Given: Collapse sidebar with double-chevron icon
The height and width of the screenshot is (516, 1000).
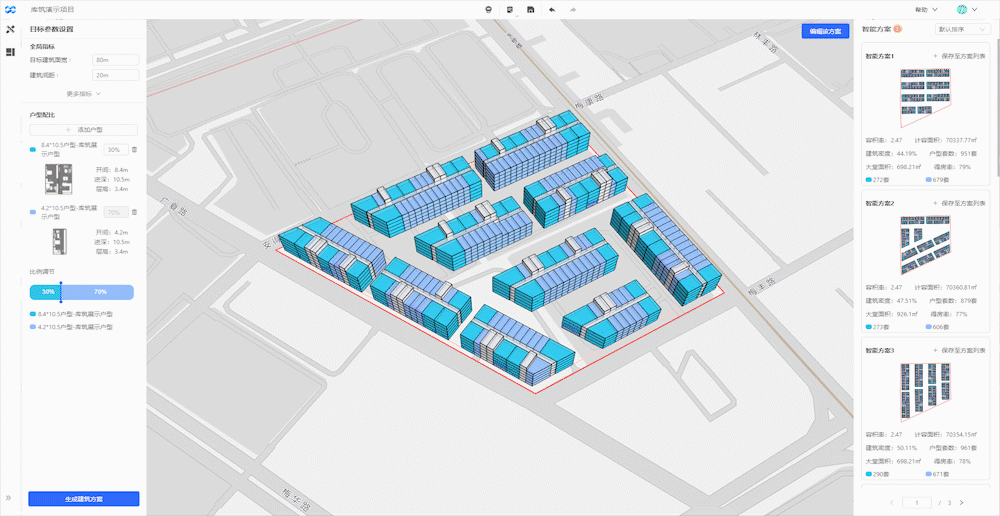Looking at the screenshot, I should click(x=8, y=498).
